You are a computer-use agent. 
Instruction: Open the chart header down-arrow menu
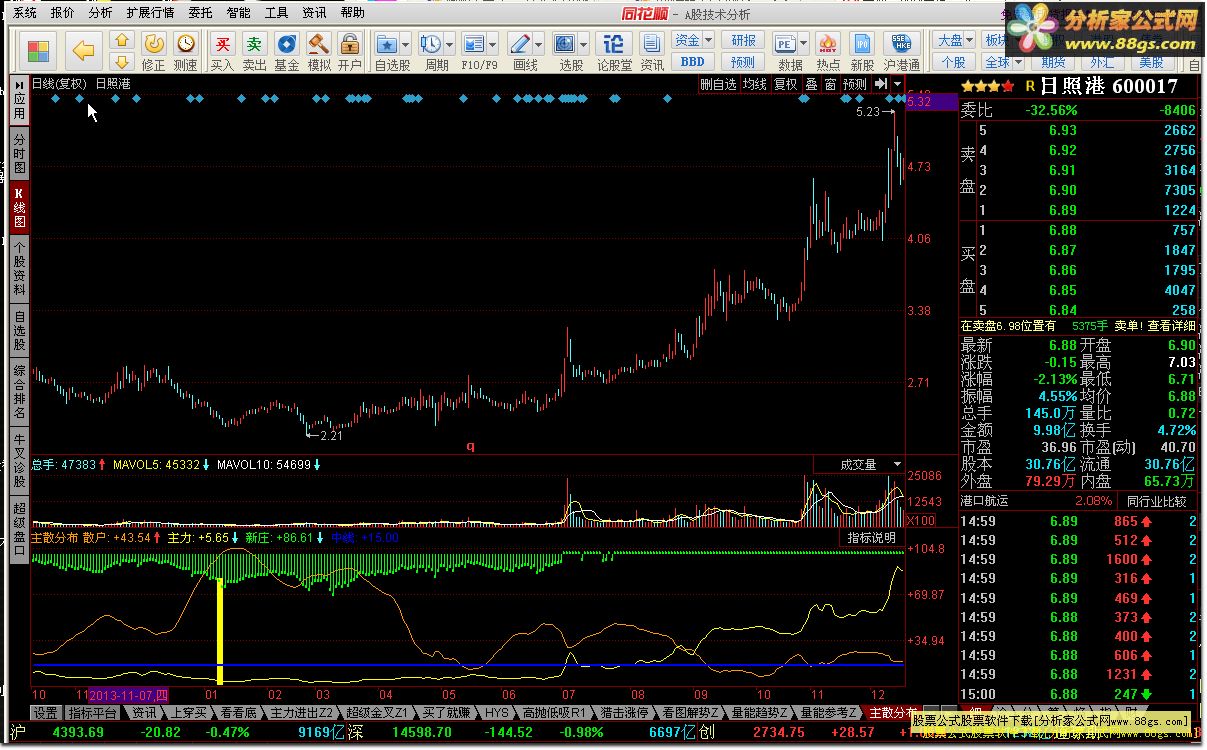898,84
